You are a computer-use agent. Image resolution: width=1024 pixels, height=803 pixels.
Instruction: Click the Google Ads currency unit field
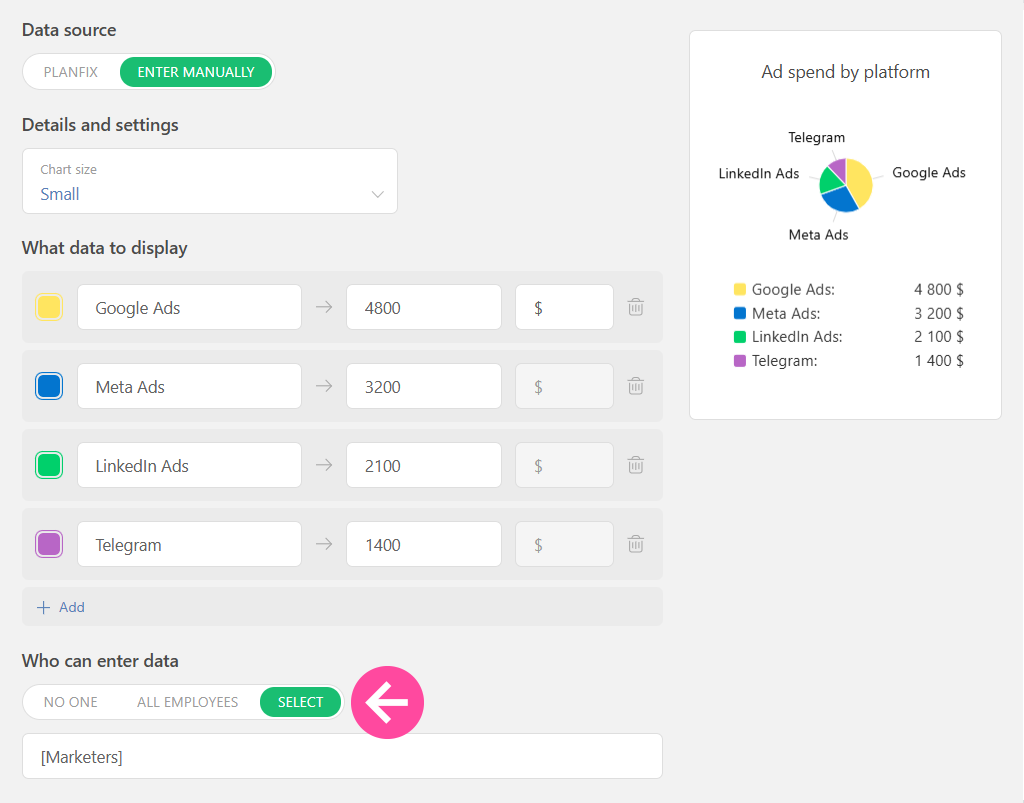click(564, 307)
